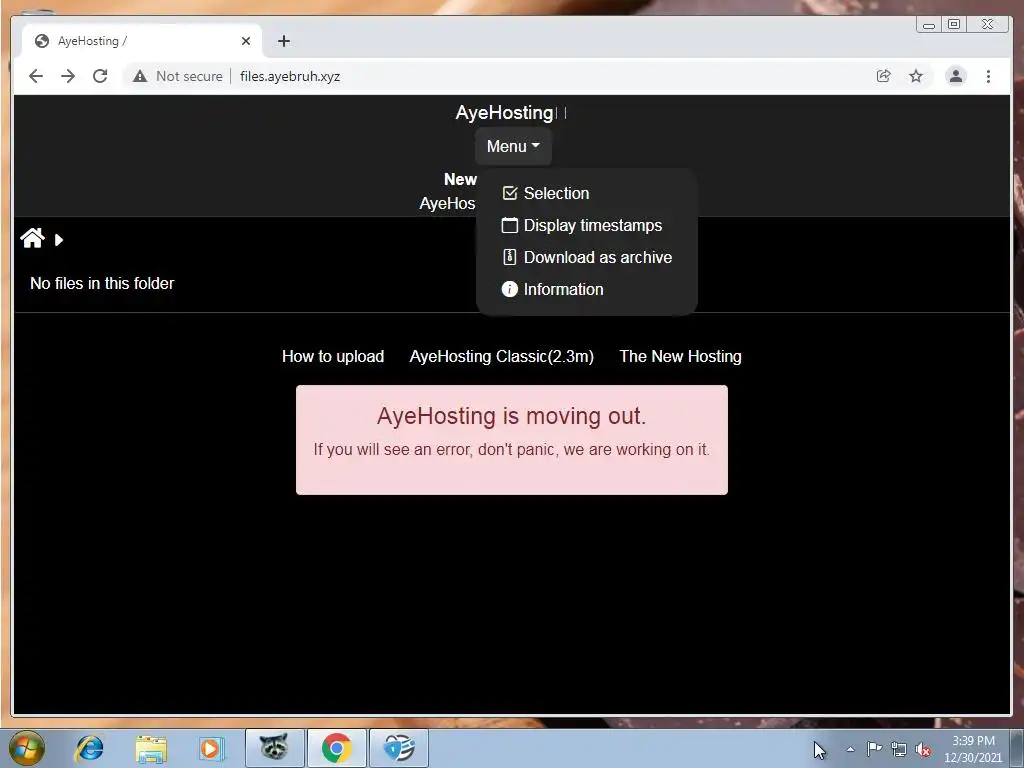Bookmark this page with the star

(916, 76)
